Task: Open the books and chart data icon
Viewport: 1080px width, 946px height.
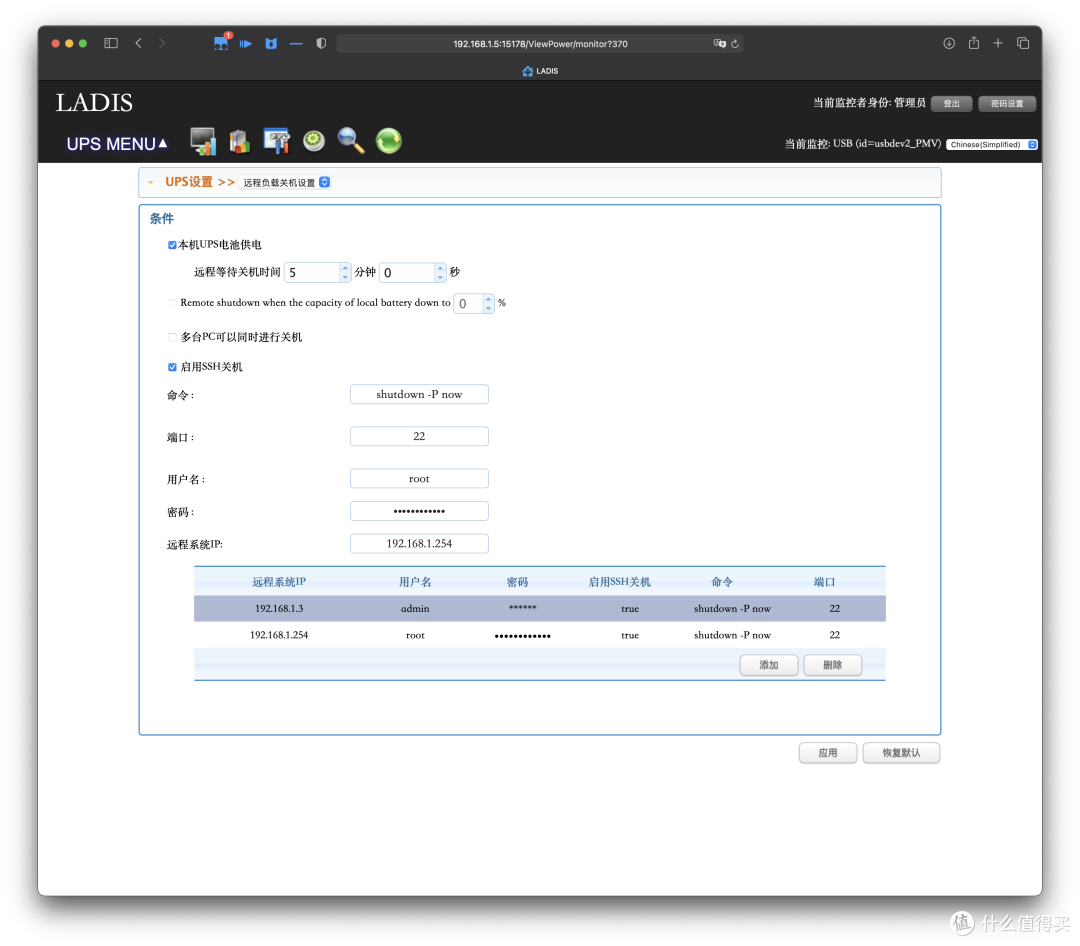Action: (239, 141)
